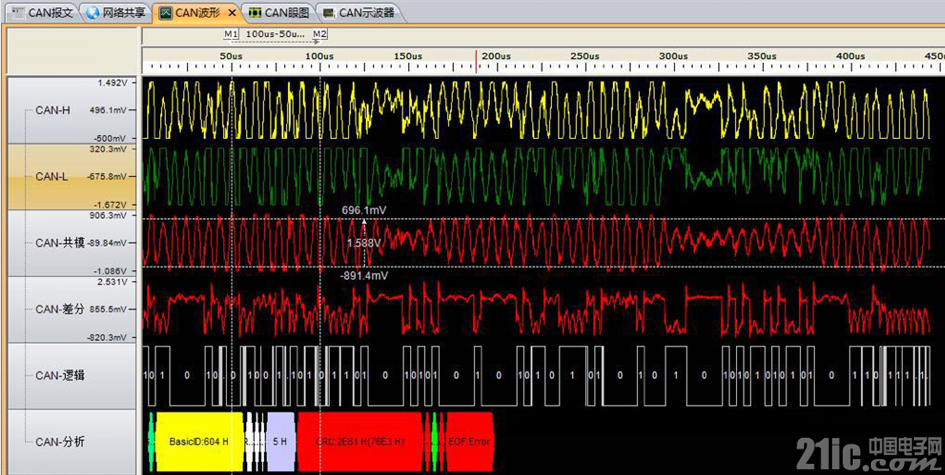Viewport: 945px width, 475px height.
Task: Click the 400us mark on the time ruler
Action: (x=850, y=56)
